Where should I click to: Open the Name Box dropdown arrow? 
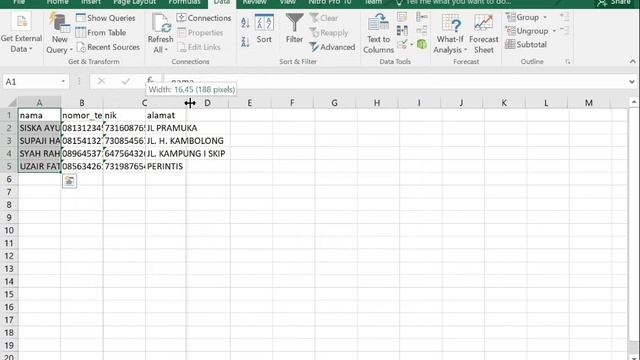[63, 82]
